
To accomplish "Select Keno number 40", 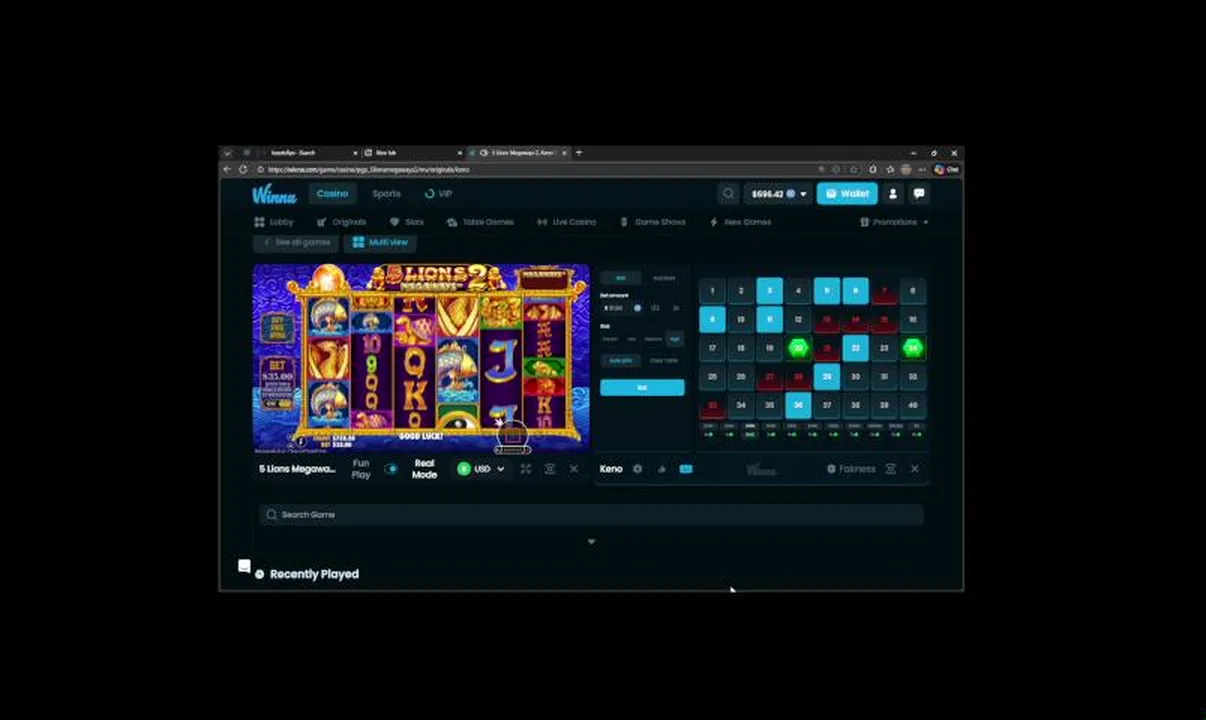I will [x=912, y=406].
